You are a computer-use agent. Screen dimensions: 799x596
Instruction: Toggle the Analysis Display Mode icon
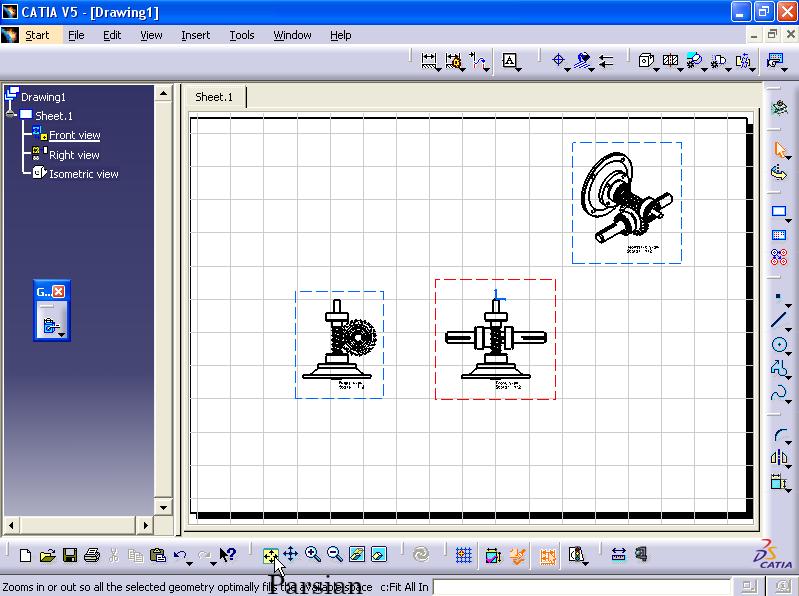coord(575,554)
